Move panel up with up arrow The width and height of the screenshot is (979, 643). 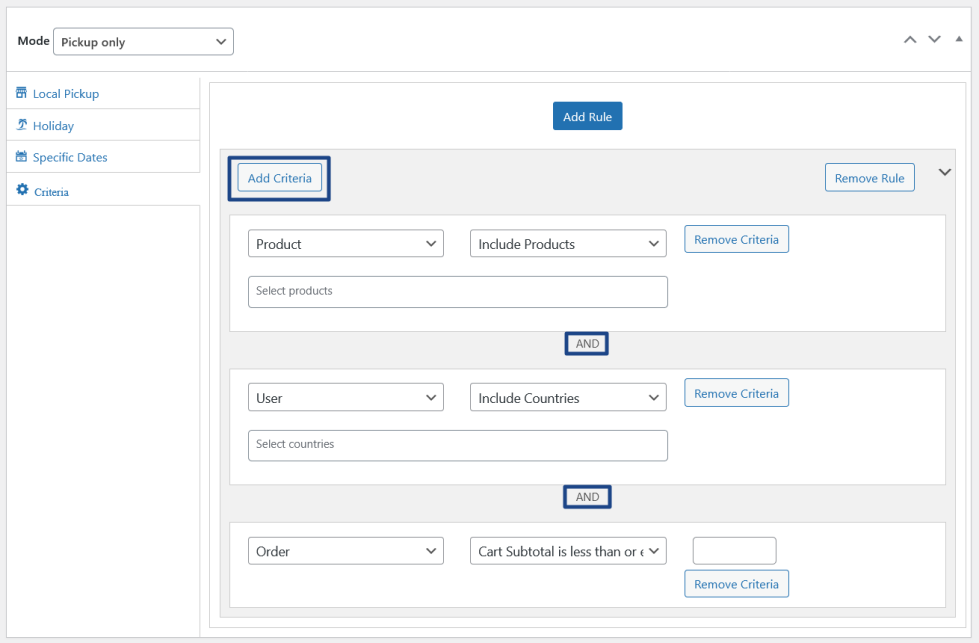(909, 40)
